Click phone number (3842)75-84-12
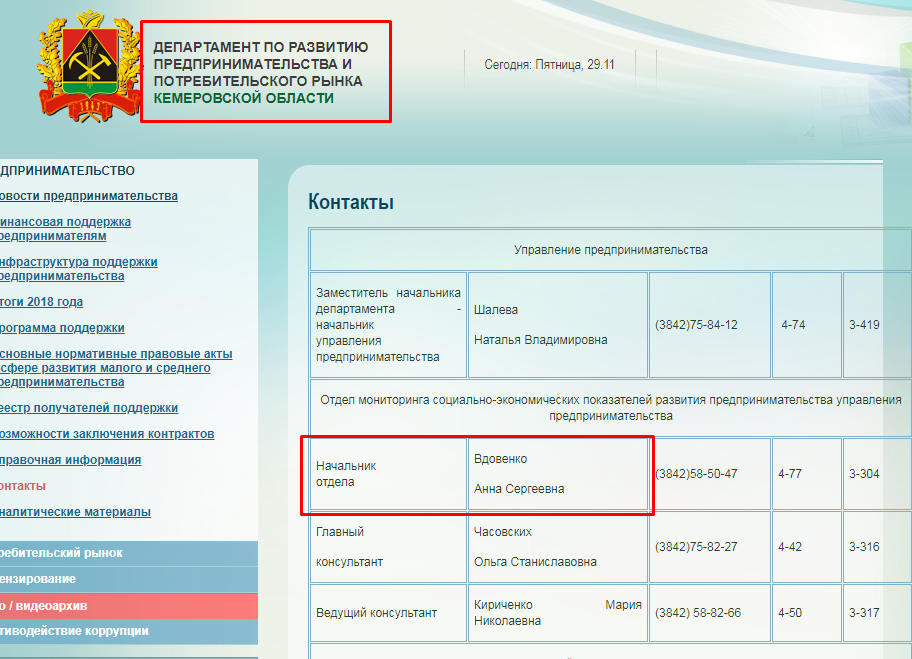 pyautogui.click(x=696, y=325)
